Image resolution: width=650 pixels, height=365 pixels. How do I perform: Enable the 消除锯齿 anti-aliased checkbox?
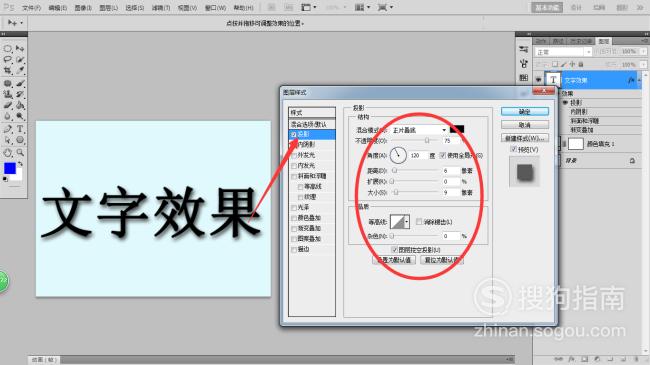pos(419,222)
